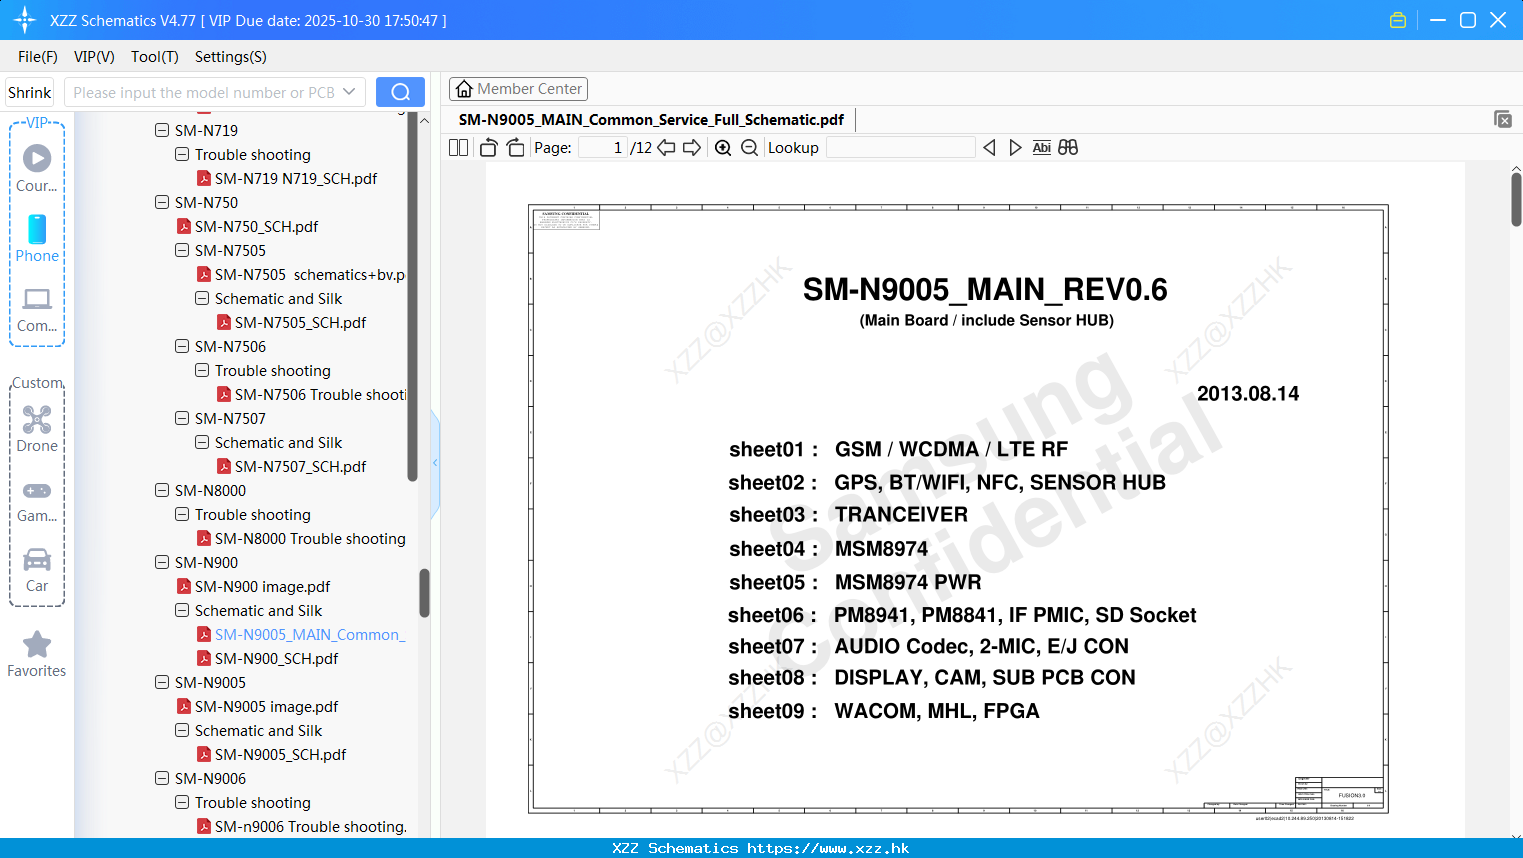Collapse the SM-N7506 tree node
This screenshot has width=1523, height=858.
[182, 346]
